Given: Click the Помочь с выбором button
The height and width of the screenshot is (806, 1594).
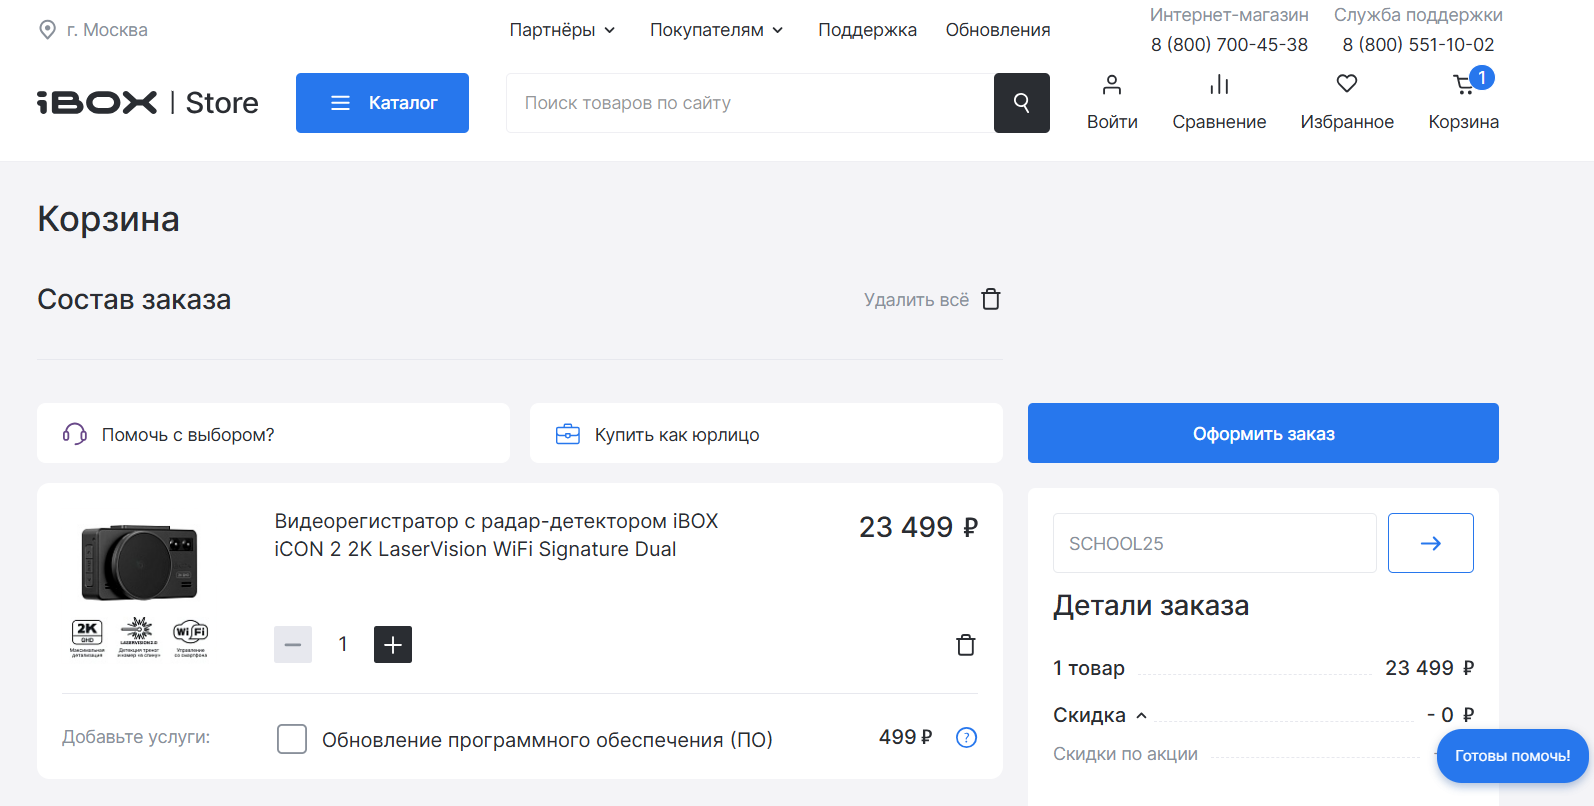Looking at the screenshot, I should click(x=273, y=433).
